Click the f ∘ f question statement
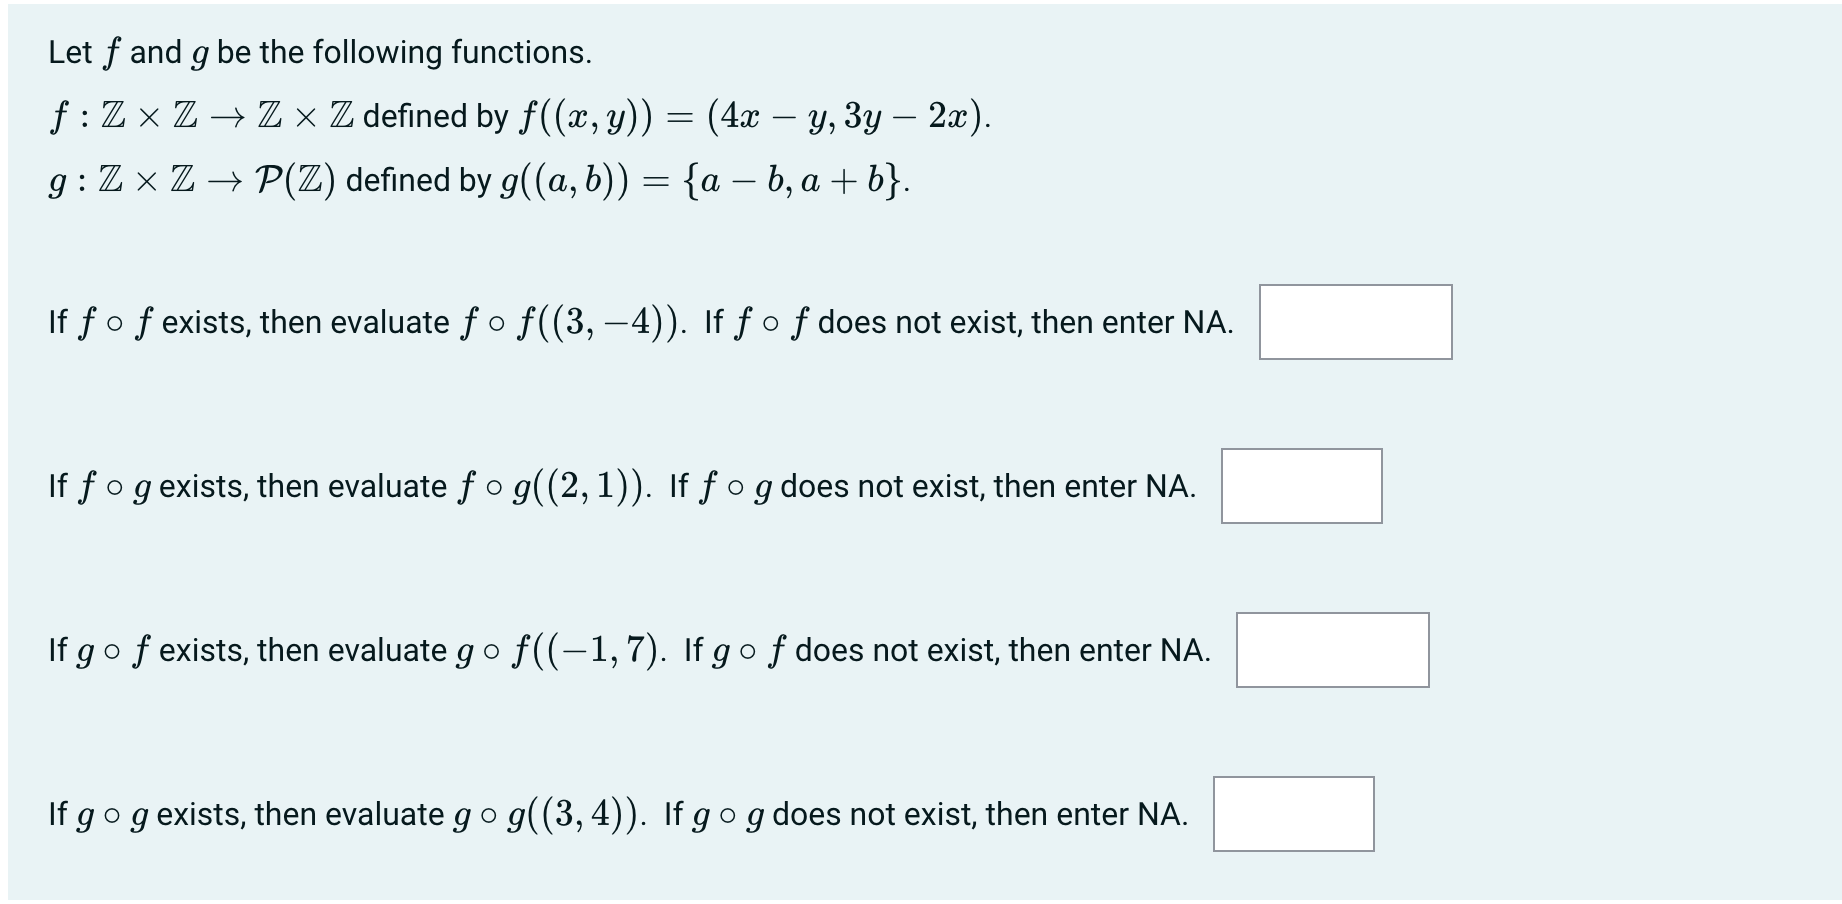 [x=640, y=321]
